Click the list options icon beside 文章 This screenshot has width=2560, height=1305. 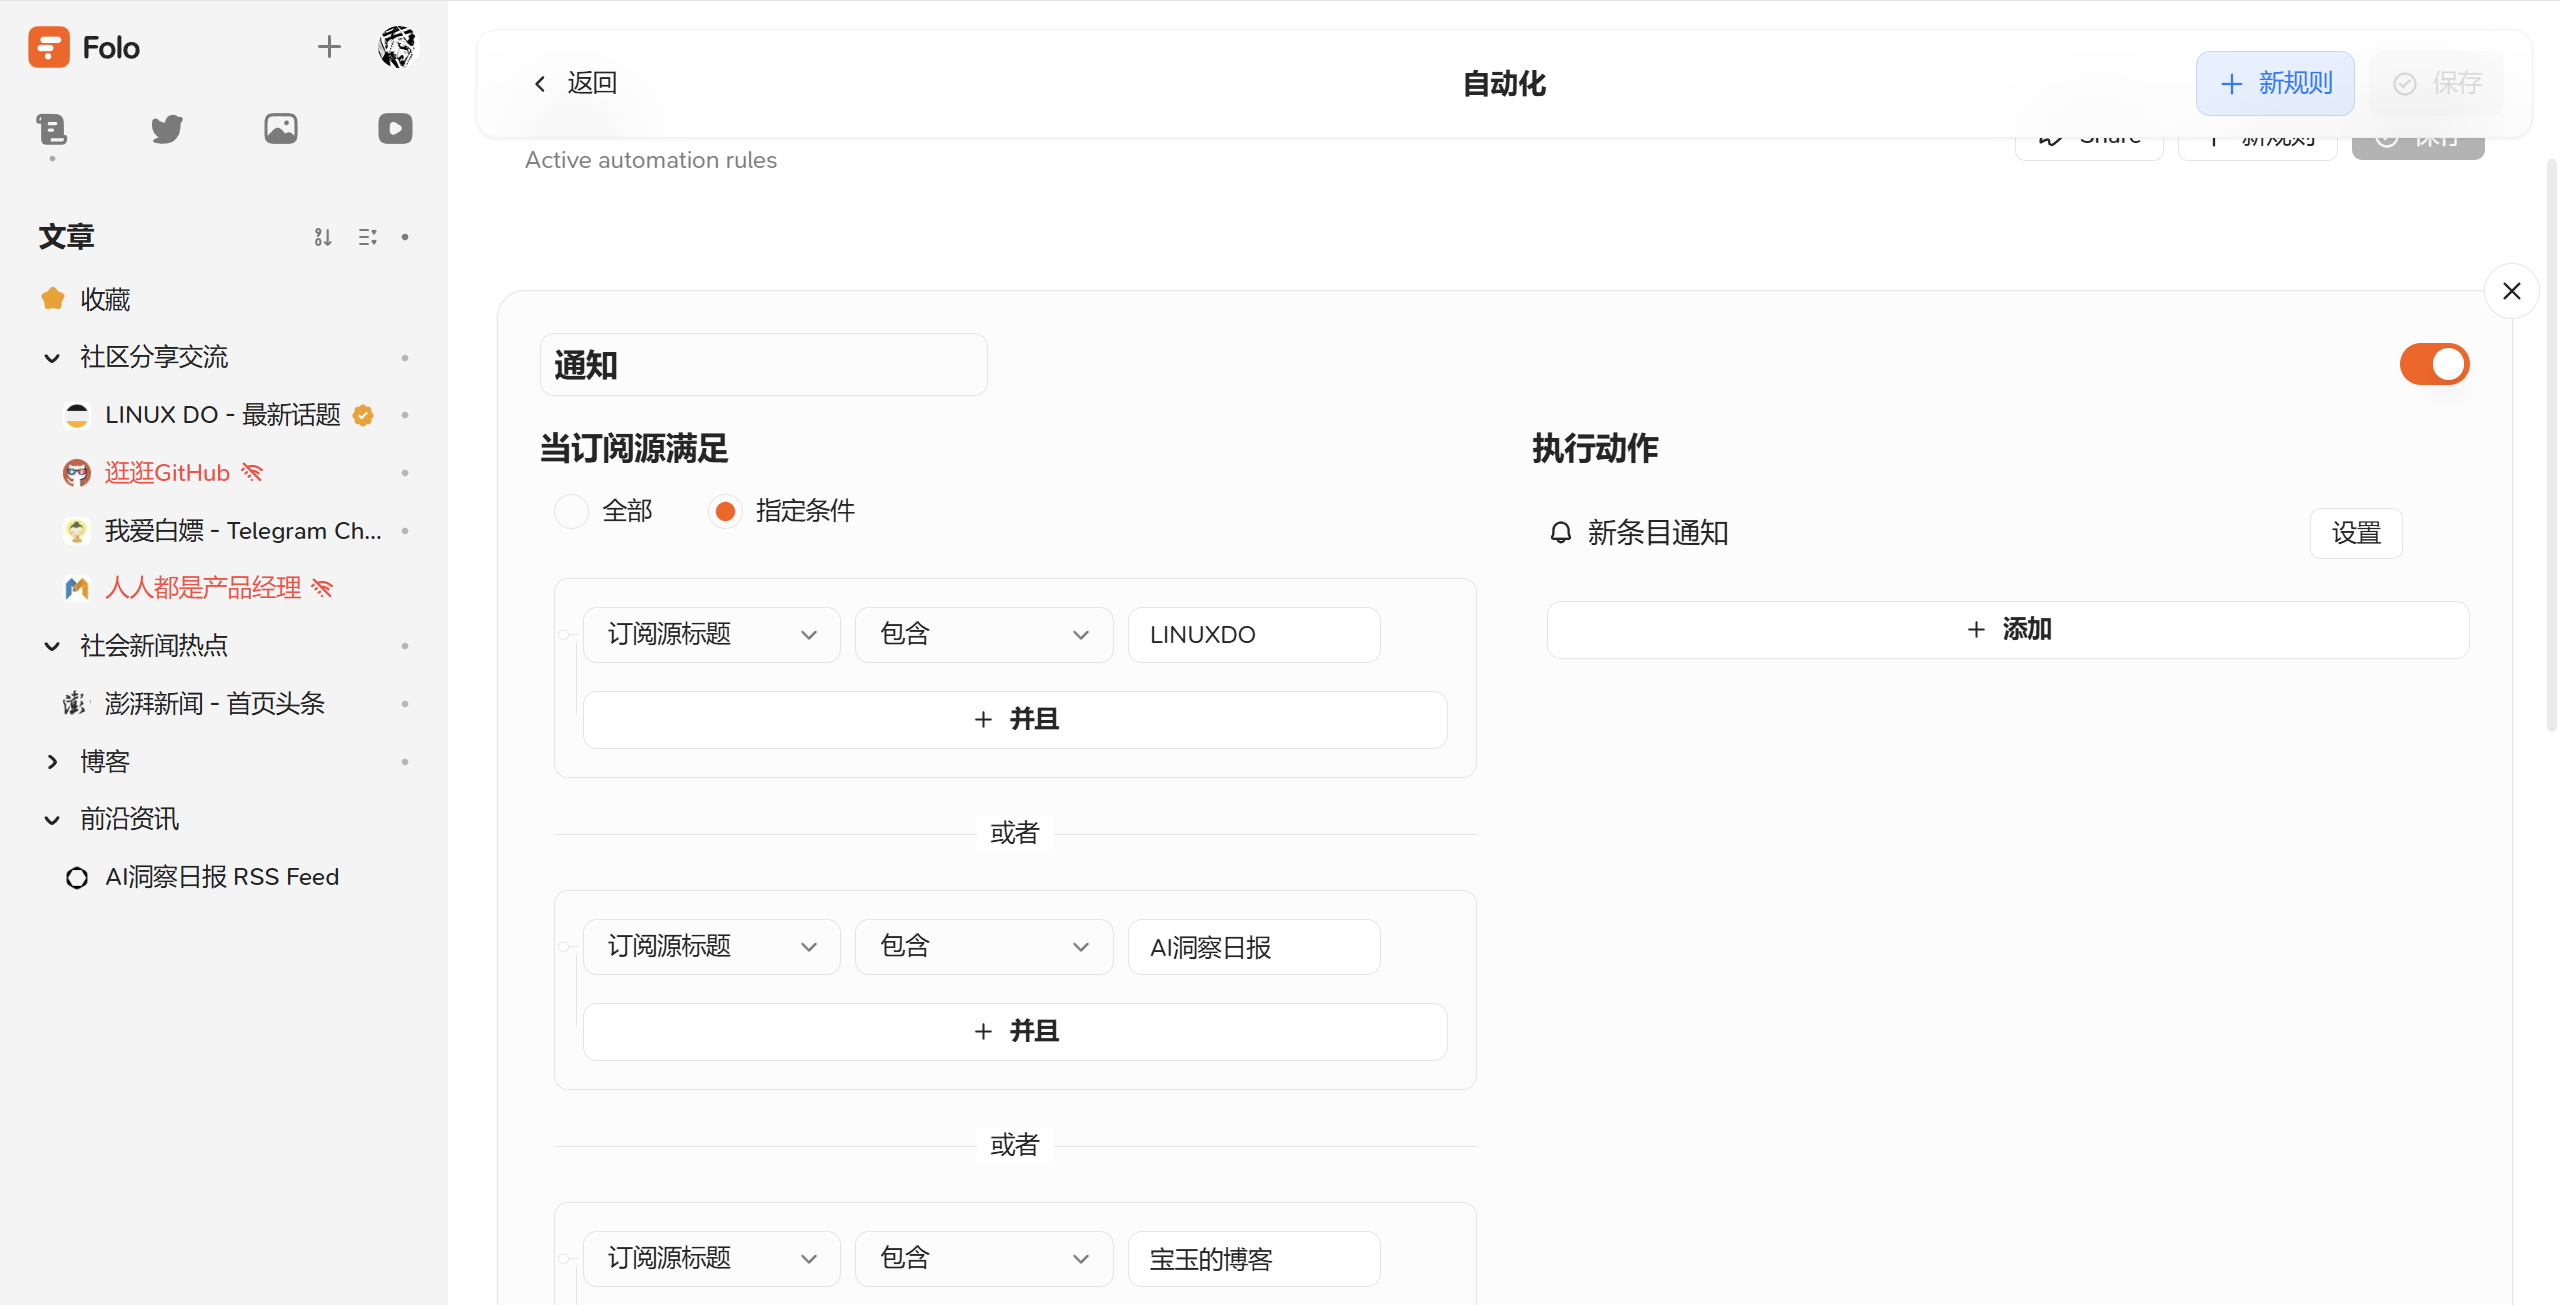click(368, 237)
